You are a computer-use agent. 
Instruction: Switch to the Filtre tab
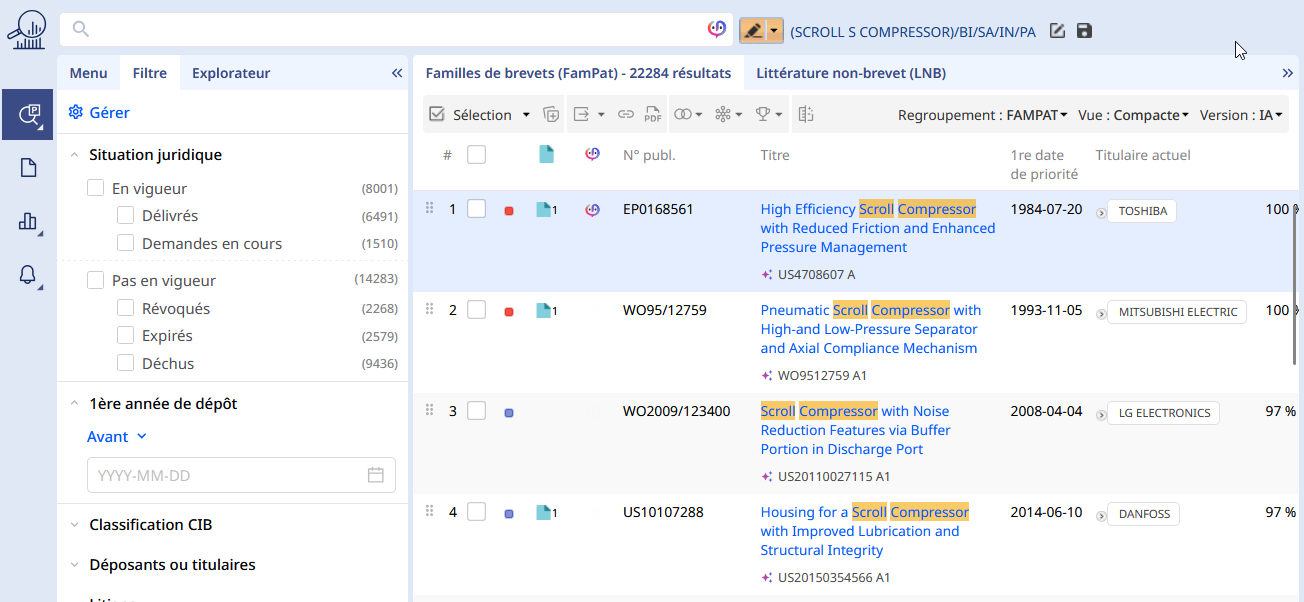pyautogui.click(x=150, y=73)
